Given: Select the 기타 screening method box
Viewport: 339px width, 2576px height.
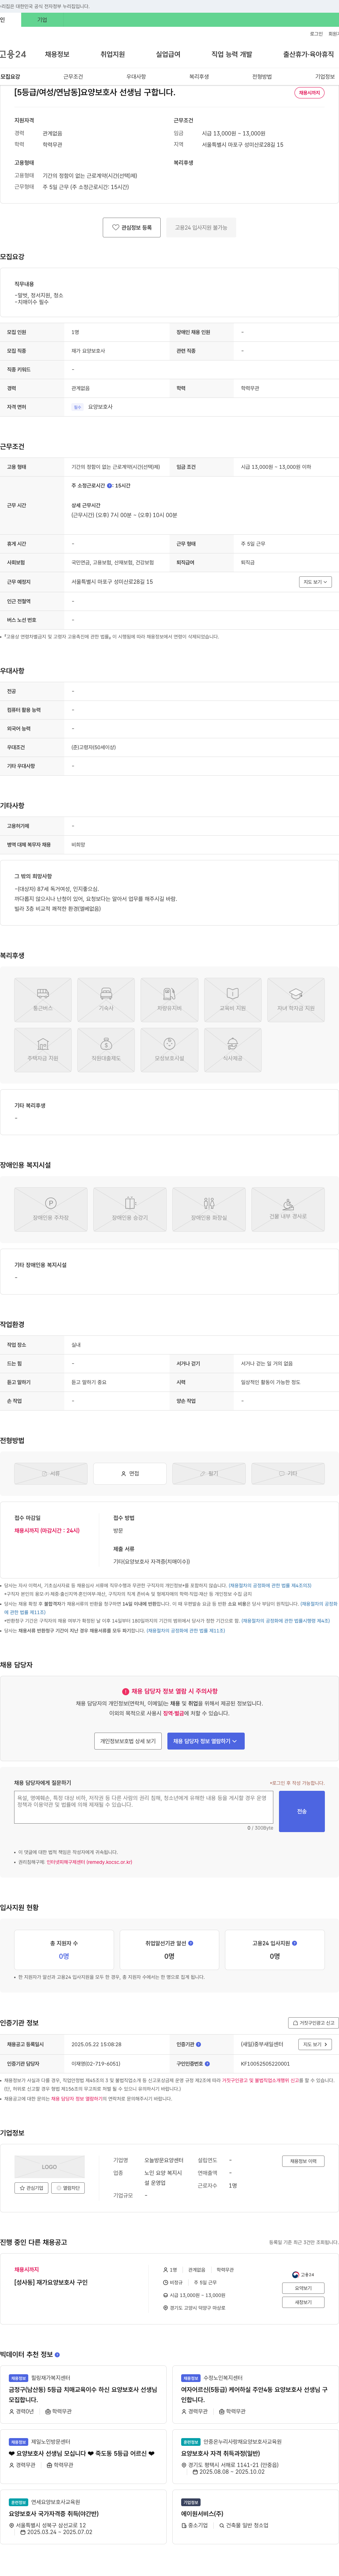Looking at the screenshot, I should 288,1474.
